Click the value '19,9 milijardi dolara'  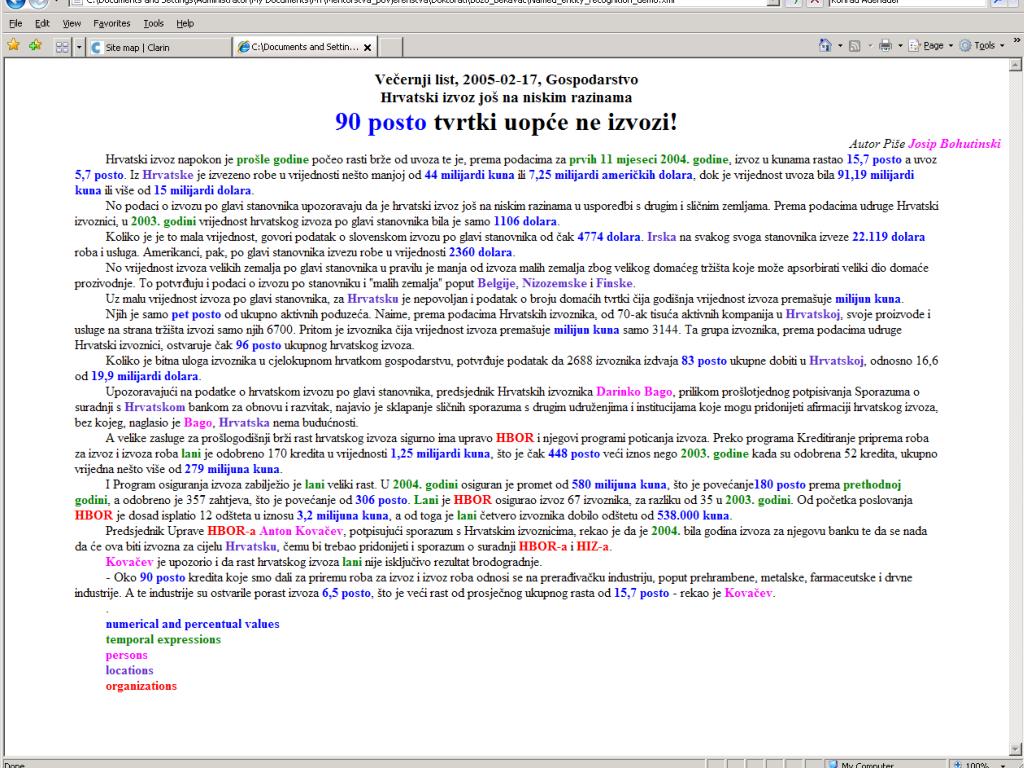coord(145,376)
